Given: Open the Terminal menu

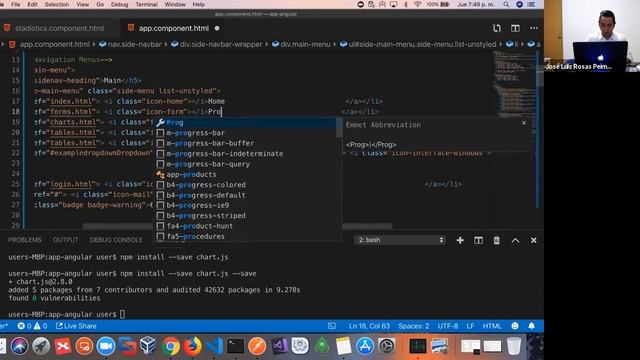Looking at the screenshot, I should pos(146,4).
